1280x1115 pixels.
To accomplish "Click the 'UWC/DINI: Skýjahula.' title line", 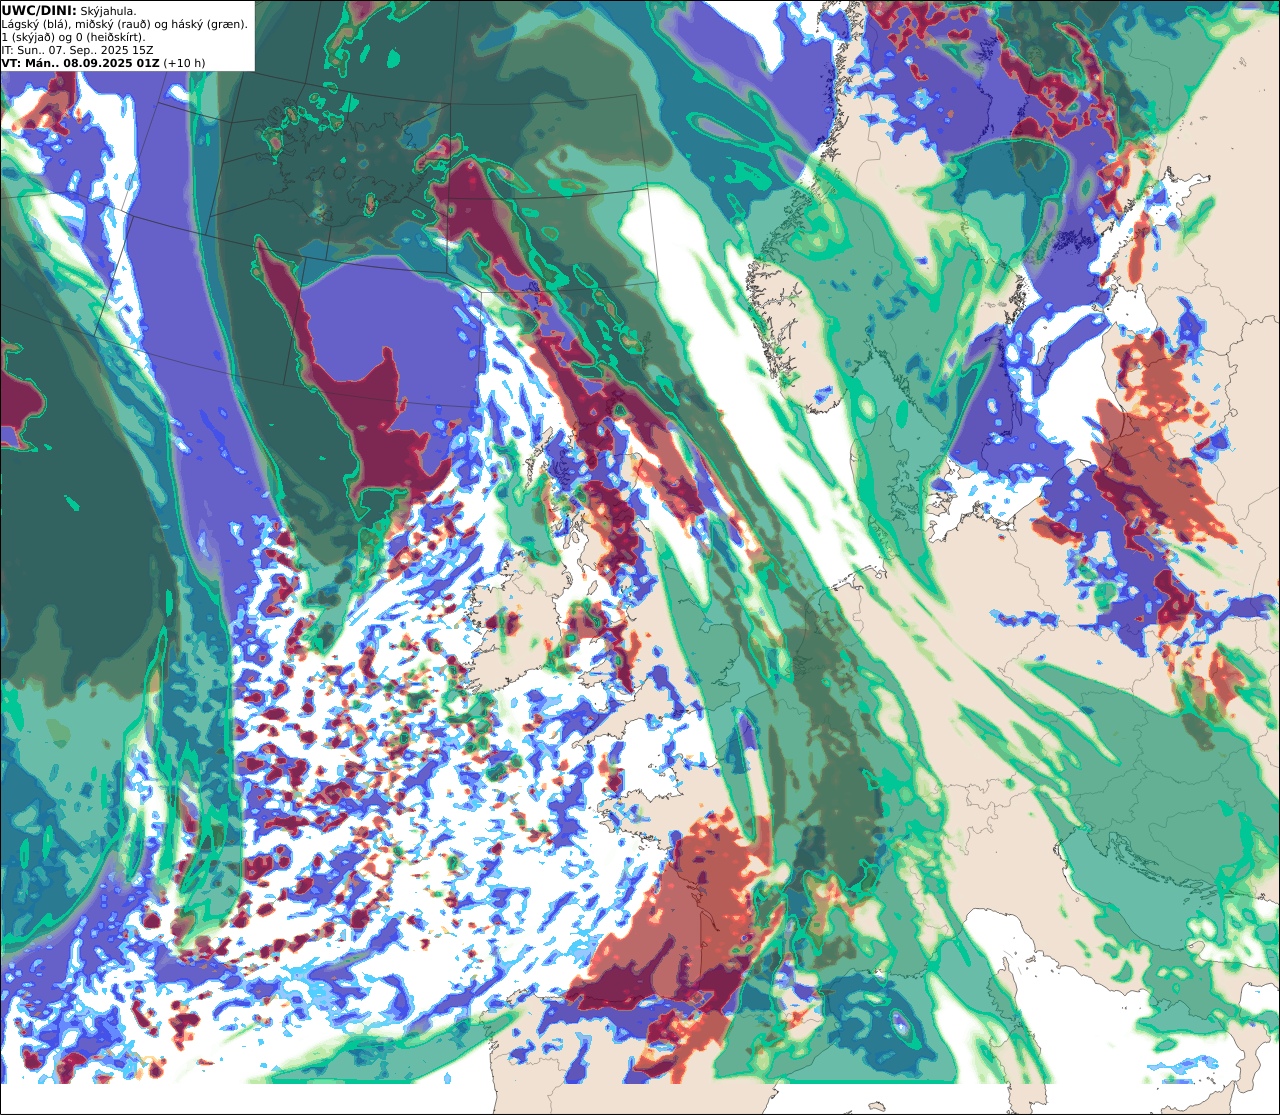I will [68, 10].
